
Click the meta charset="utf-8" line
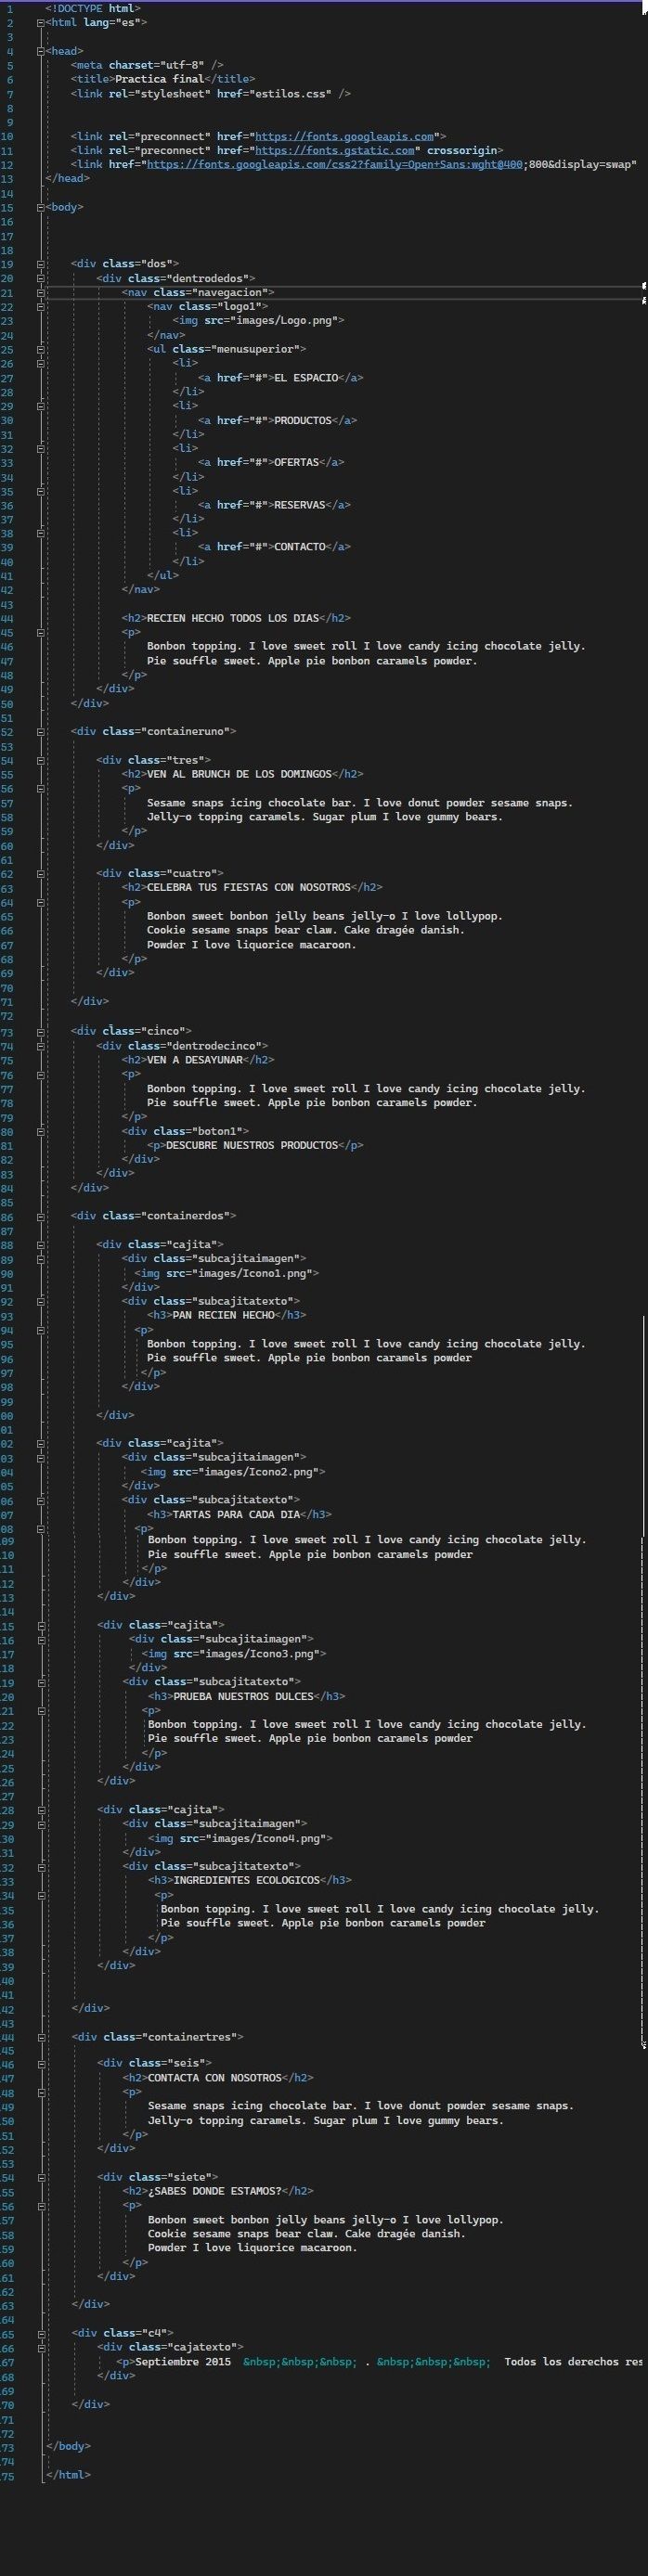coord(147,64)
